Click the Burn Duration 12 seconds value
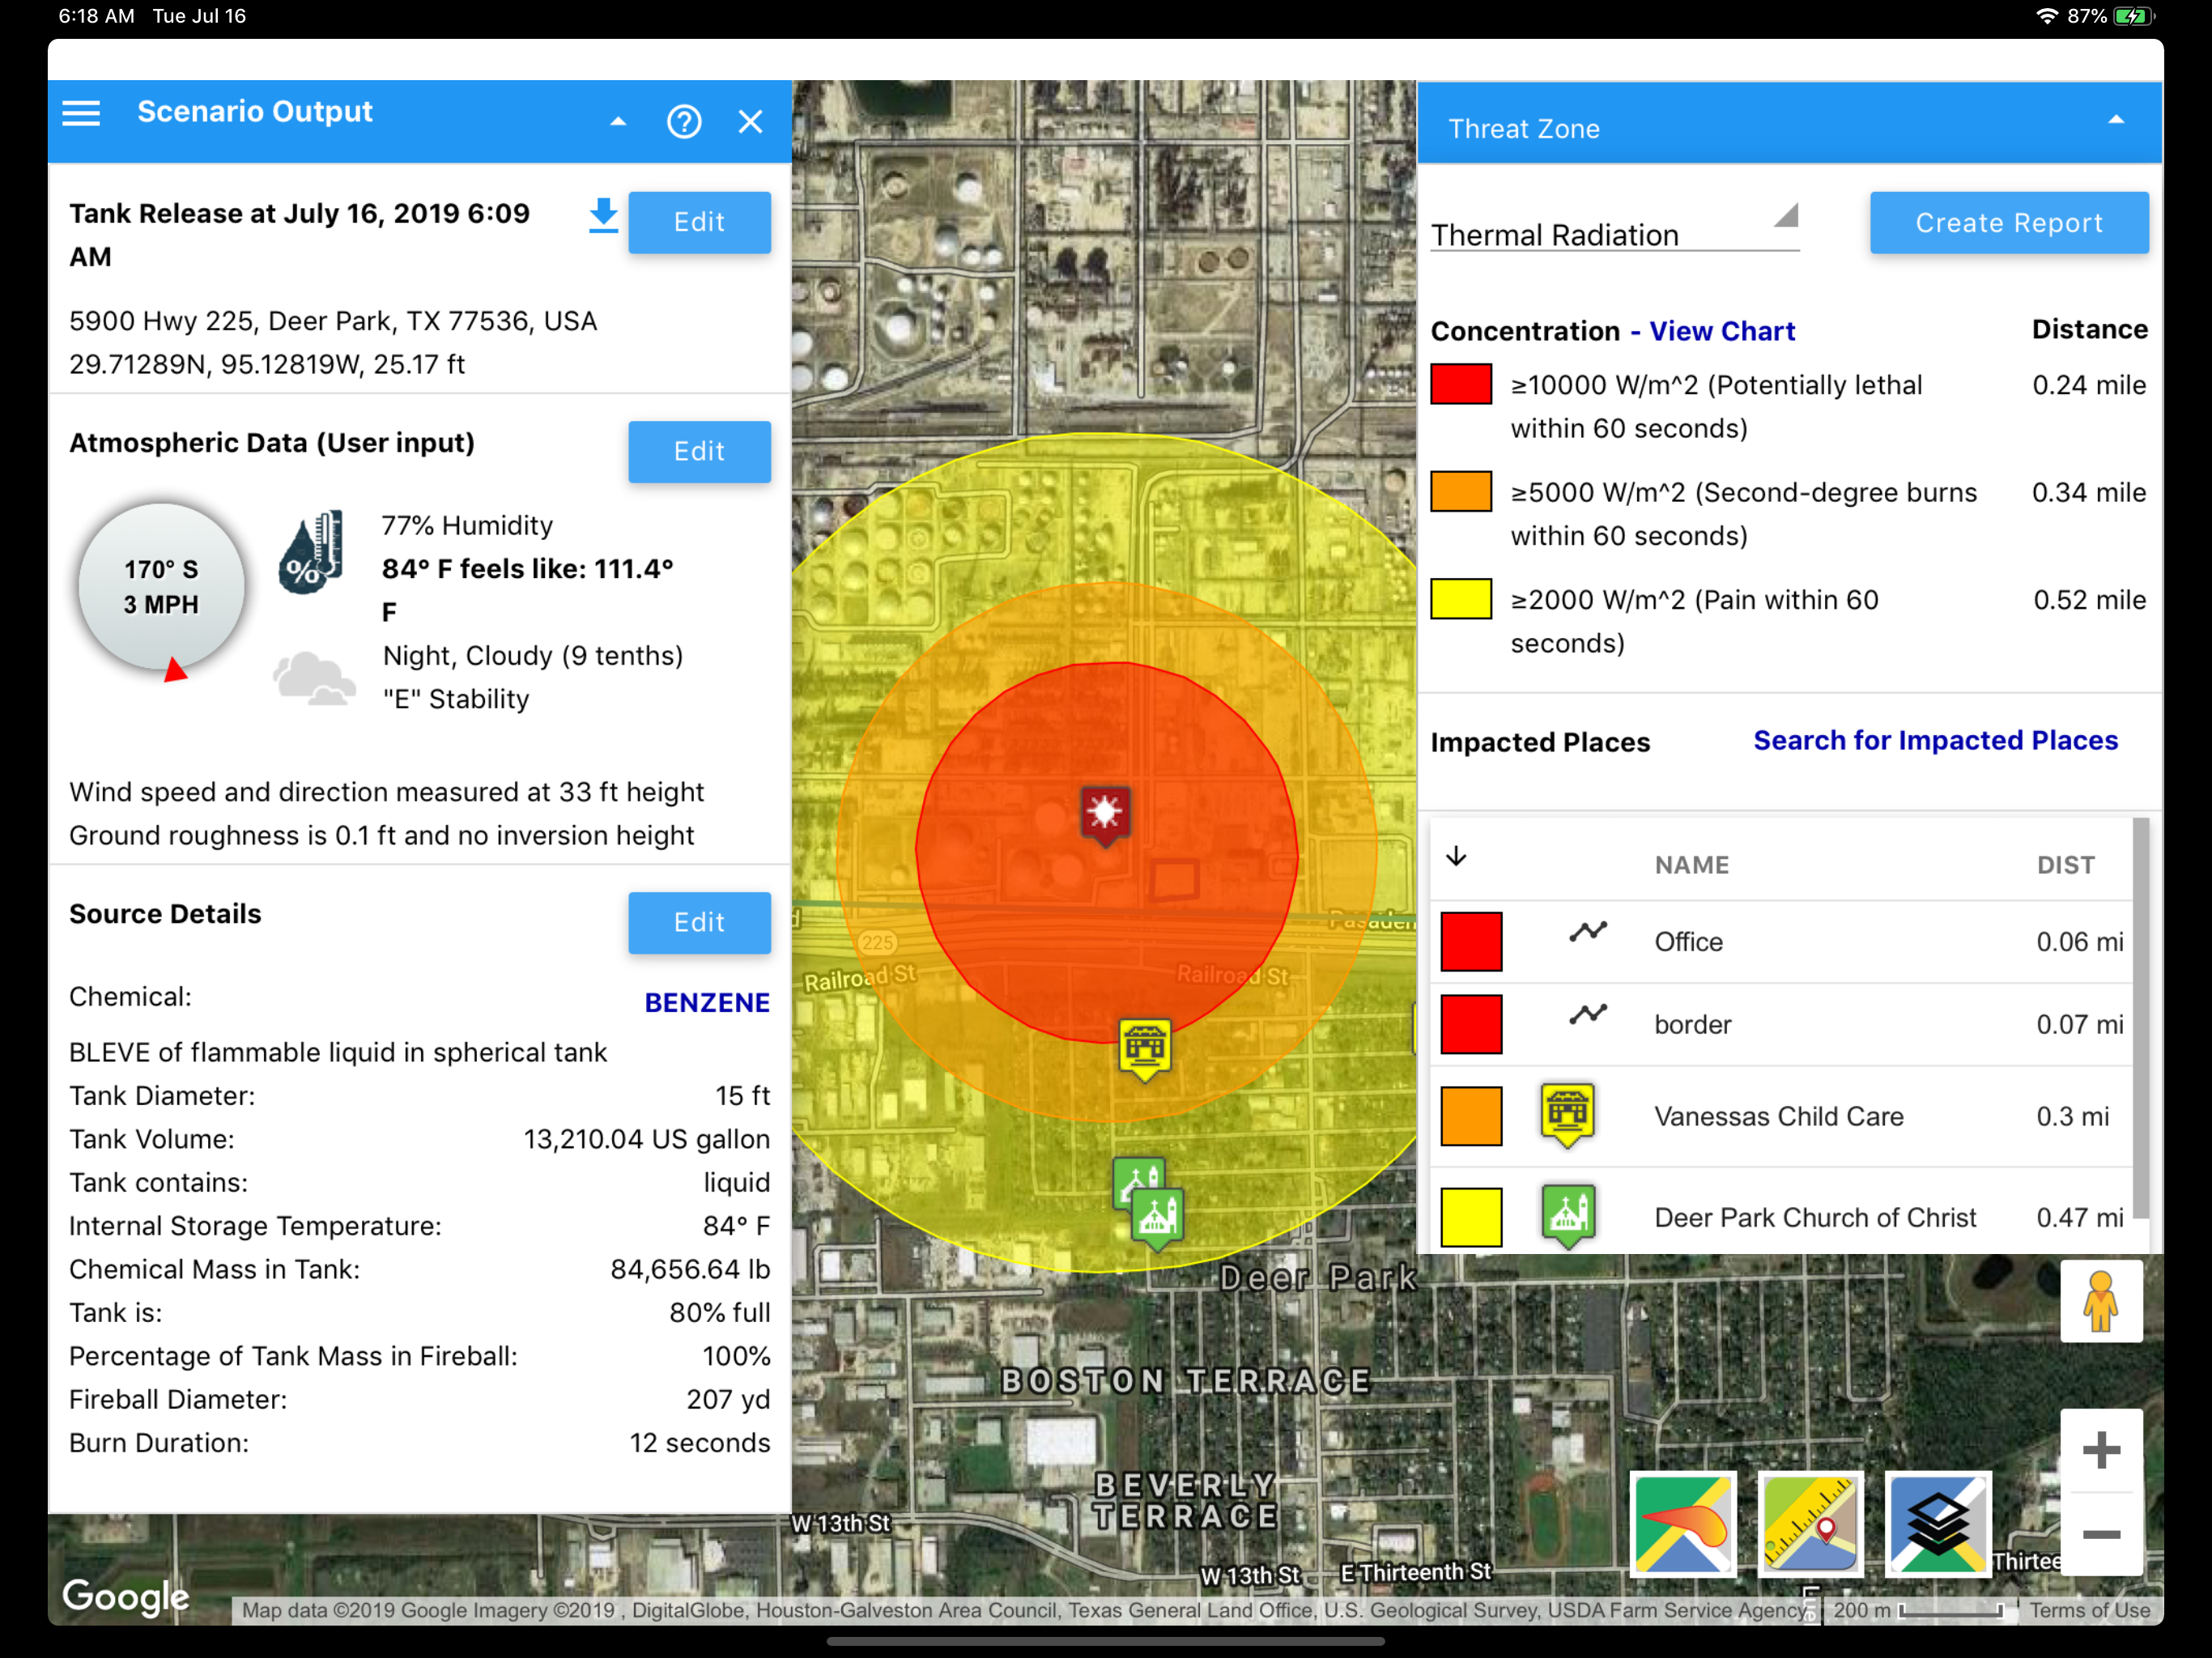Screen dimensions: 2212x1658 (700, 1443)
